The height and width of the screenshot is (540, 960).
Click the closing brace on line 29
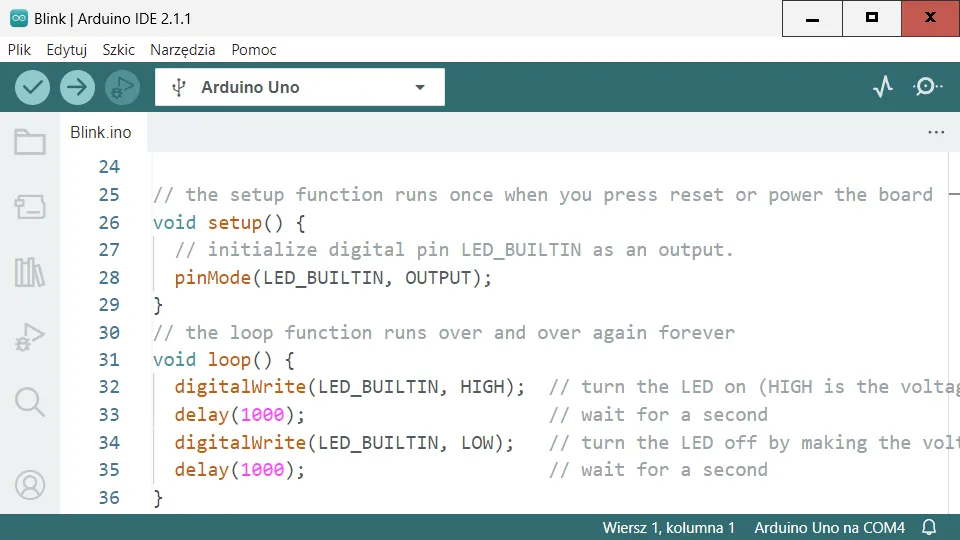[158, 305]
